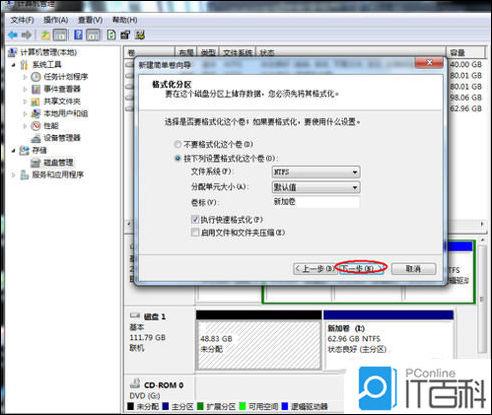The image size is (492, 415).
Task: Expand the 共享文件夹 node
Action: coord(25,101)
